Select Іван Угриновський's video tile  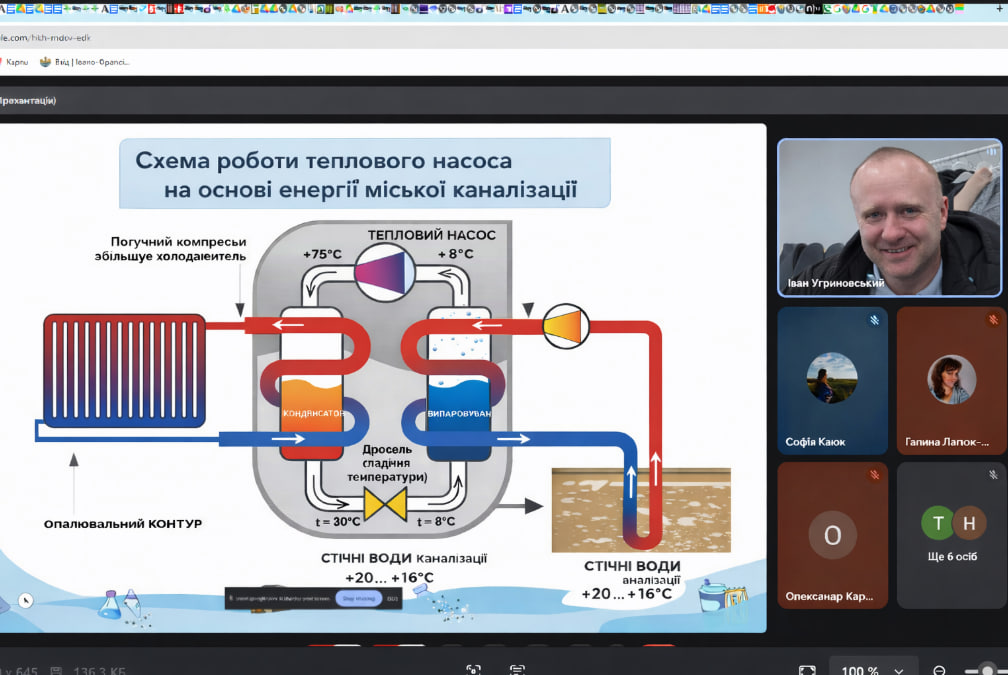889,217
